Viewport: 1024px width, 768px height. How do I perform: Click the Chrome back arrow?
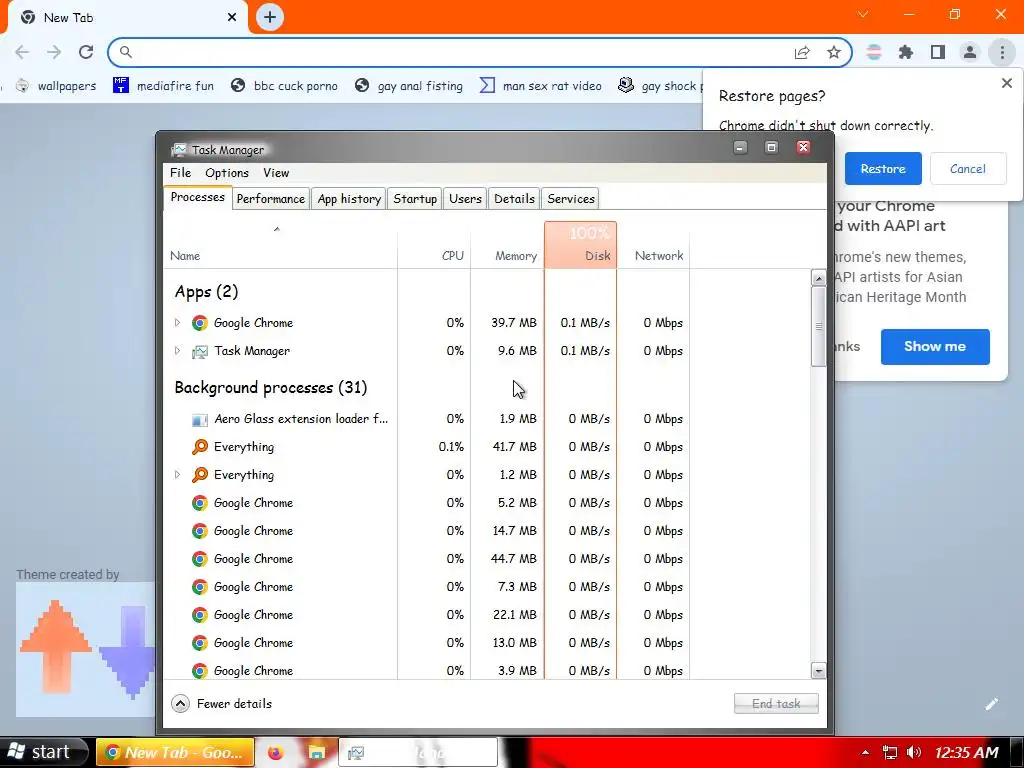point(22,52)
